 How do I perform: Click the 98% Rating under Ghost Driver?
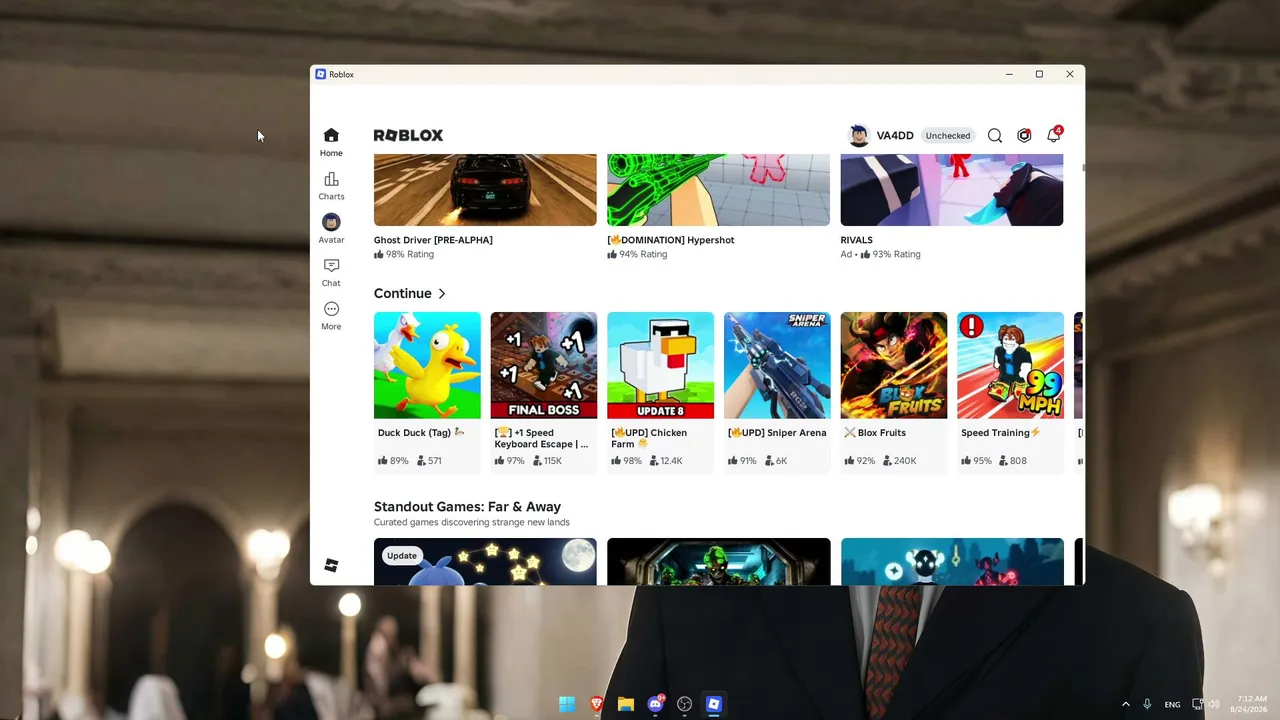click(x=404, y=254)
